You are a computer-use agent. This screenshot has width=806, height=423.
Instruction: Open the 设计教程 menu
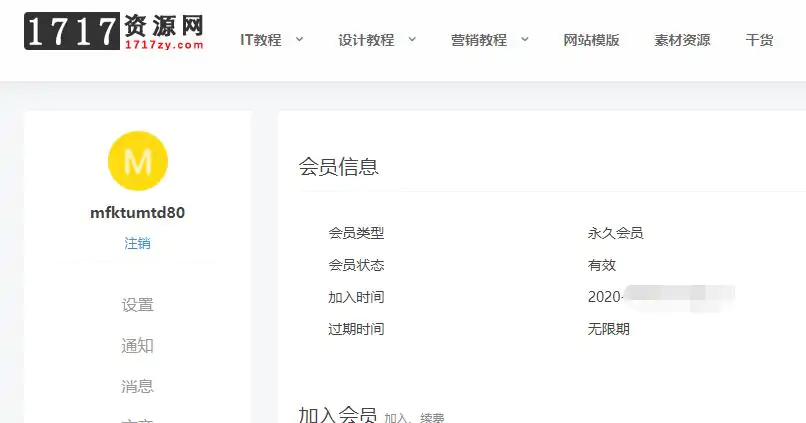click(x=366, y=40)
